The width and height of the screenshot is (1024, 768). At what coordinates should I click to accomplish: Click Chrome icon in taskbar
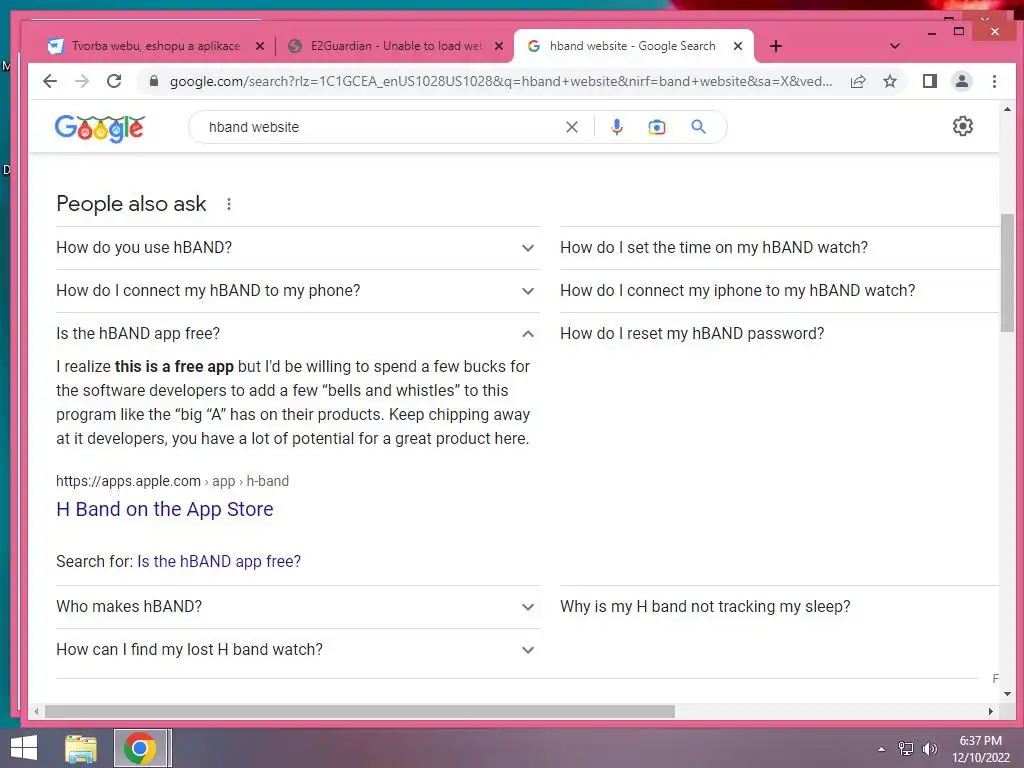click(x=140, y=748)
